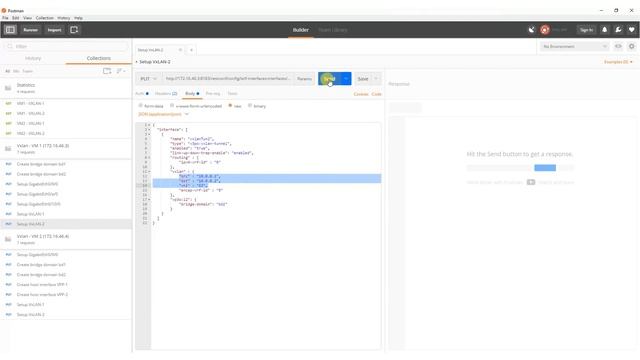The image size is (640, 360).
Task: Select the raw body option
Action: 235,106
